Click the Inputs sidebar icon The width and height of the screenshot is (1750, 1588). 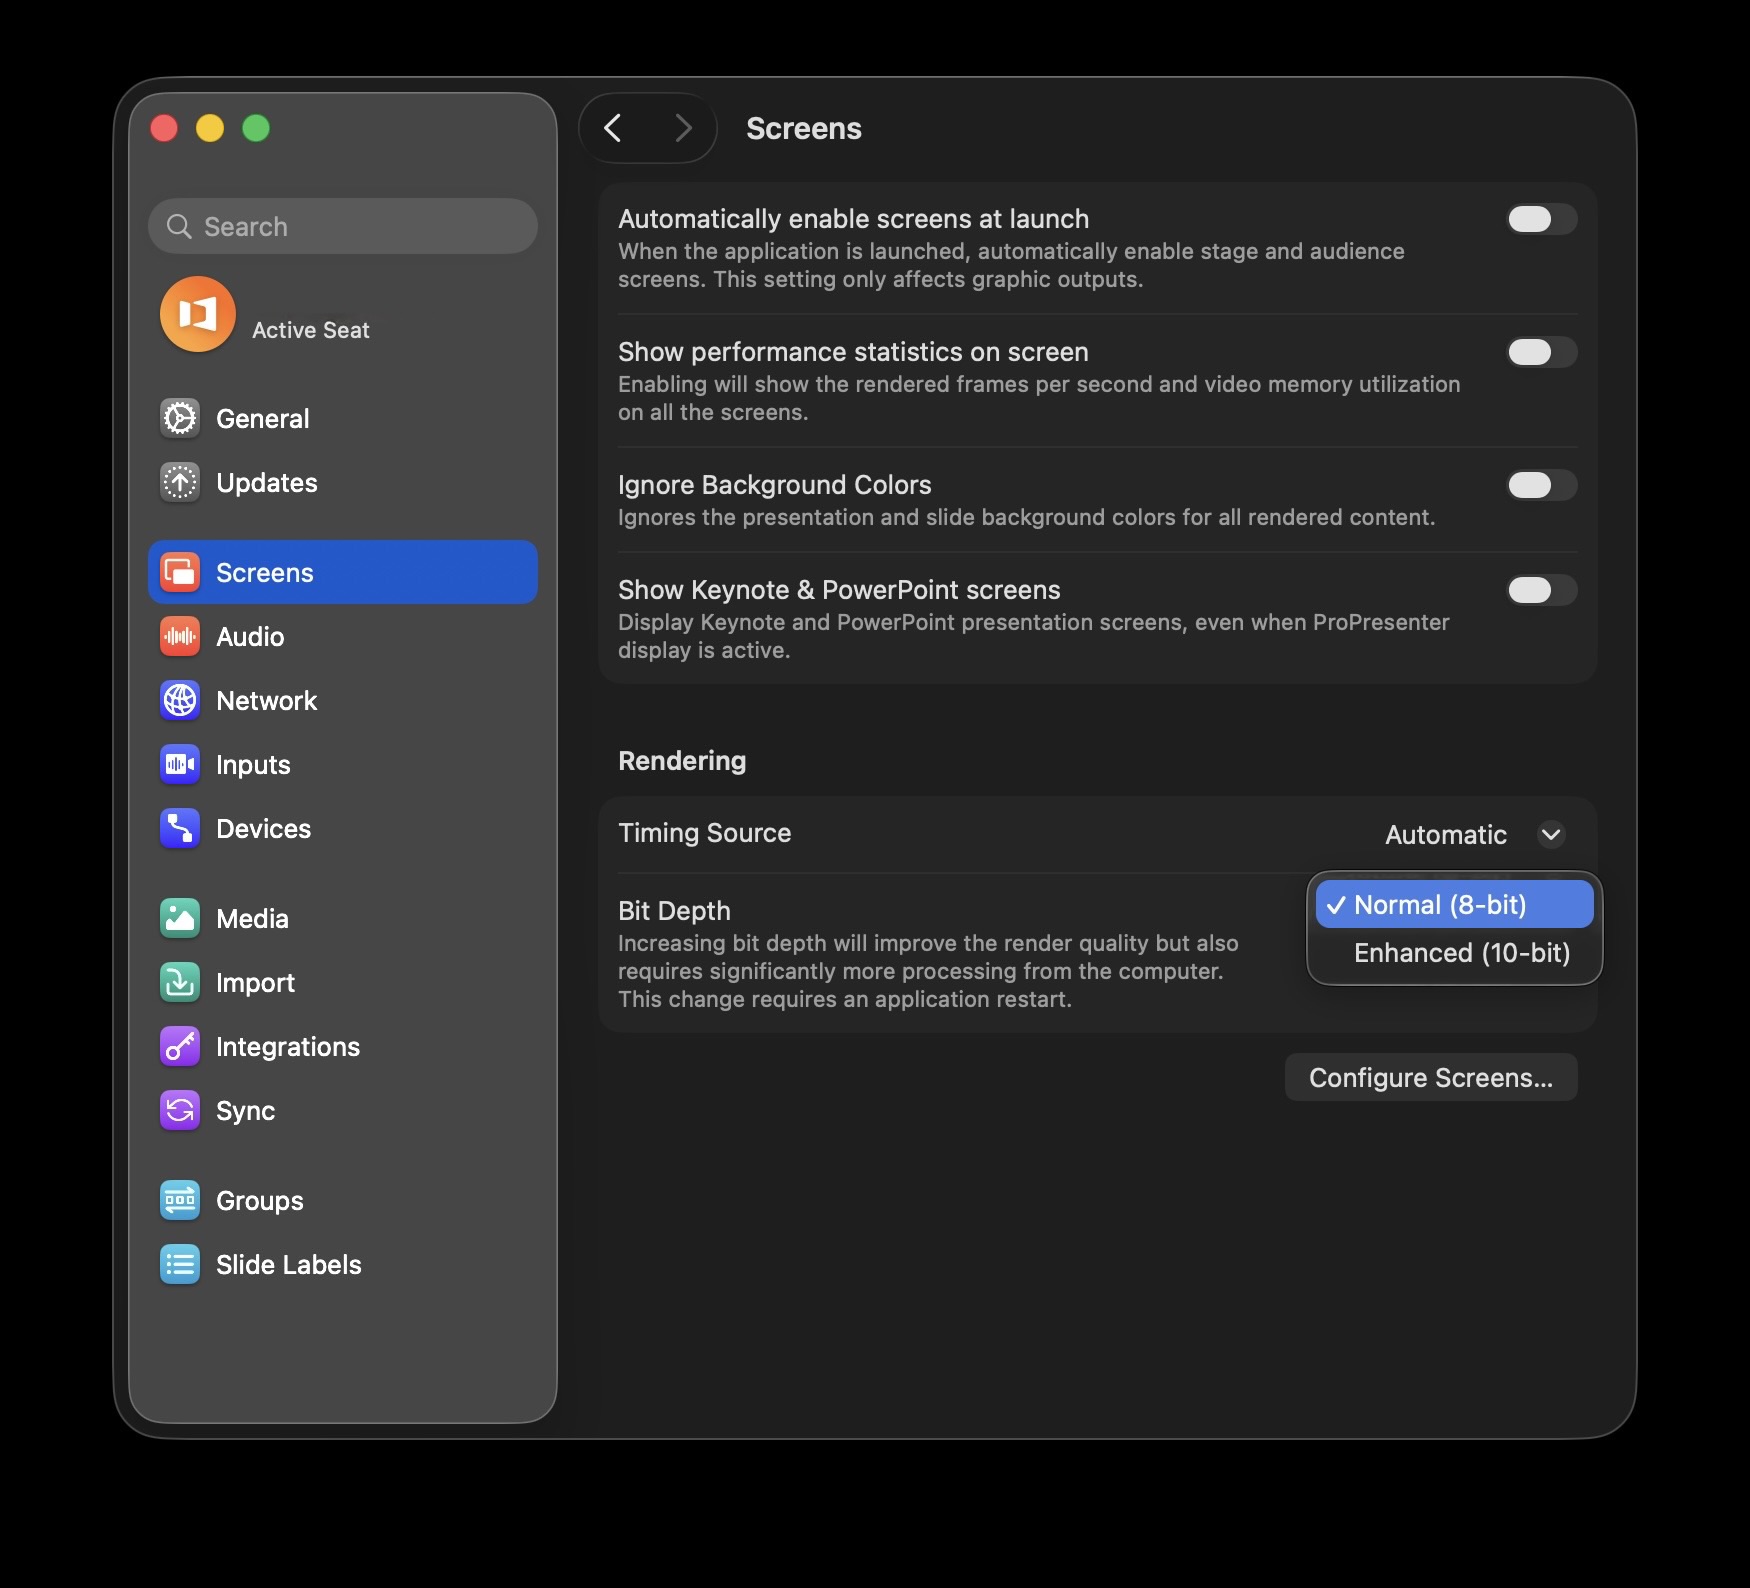click(180, 764)
